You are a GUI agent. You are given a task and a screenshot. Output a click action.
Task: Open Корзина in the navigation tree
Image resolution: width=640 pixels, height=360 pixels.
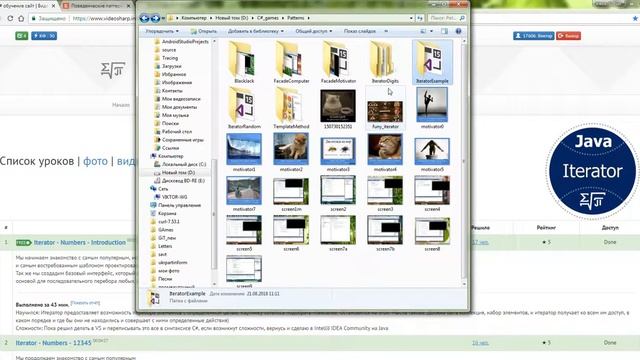[163, 213]
